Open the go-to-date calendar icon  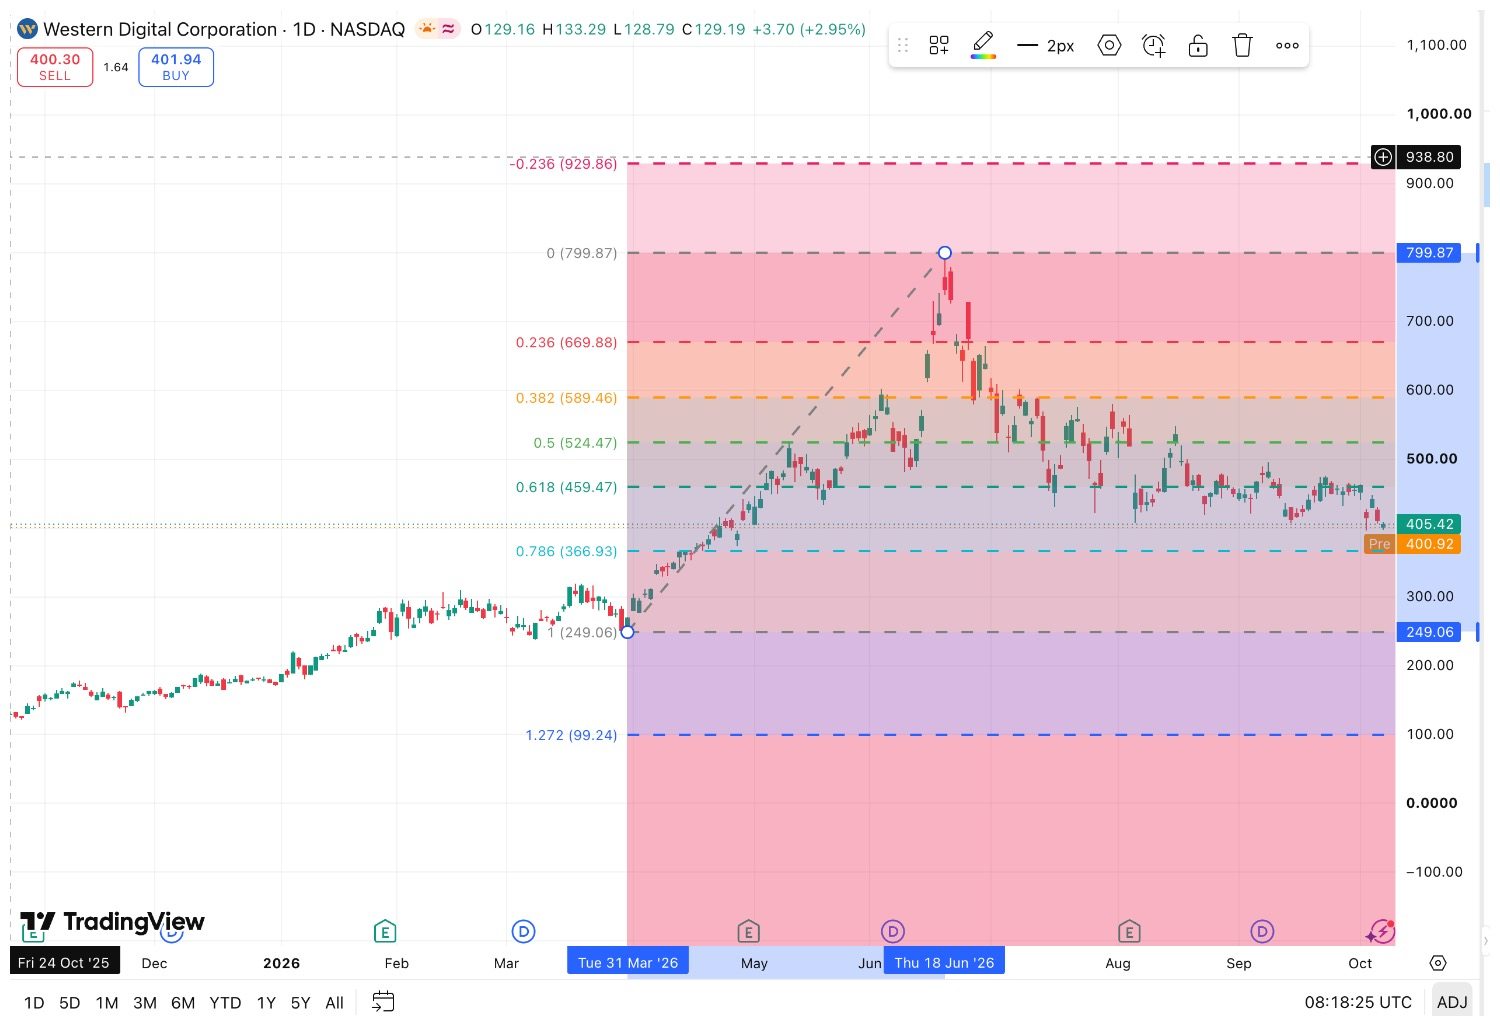[x=383, y=1001]
